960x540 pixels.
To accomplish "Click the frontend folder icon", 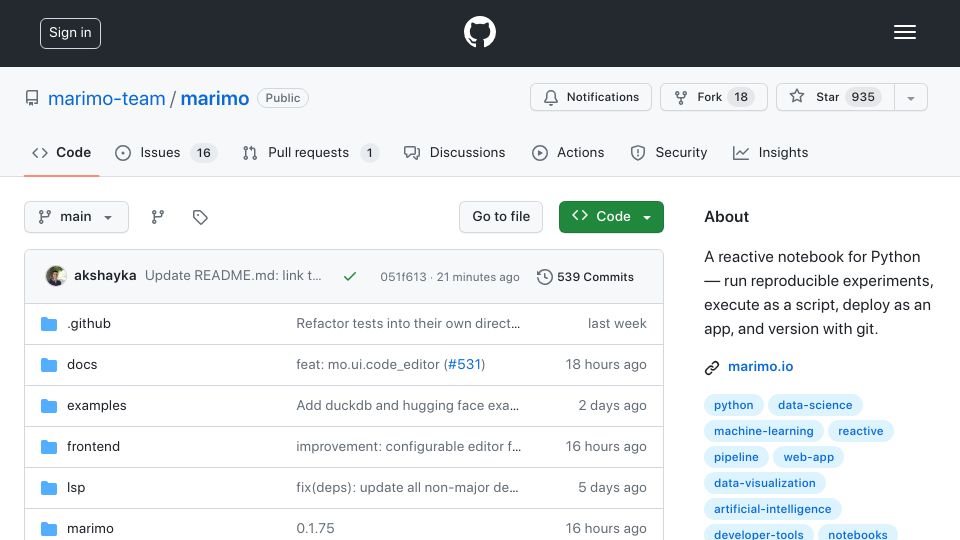I will [x=49, y=447].
